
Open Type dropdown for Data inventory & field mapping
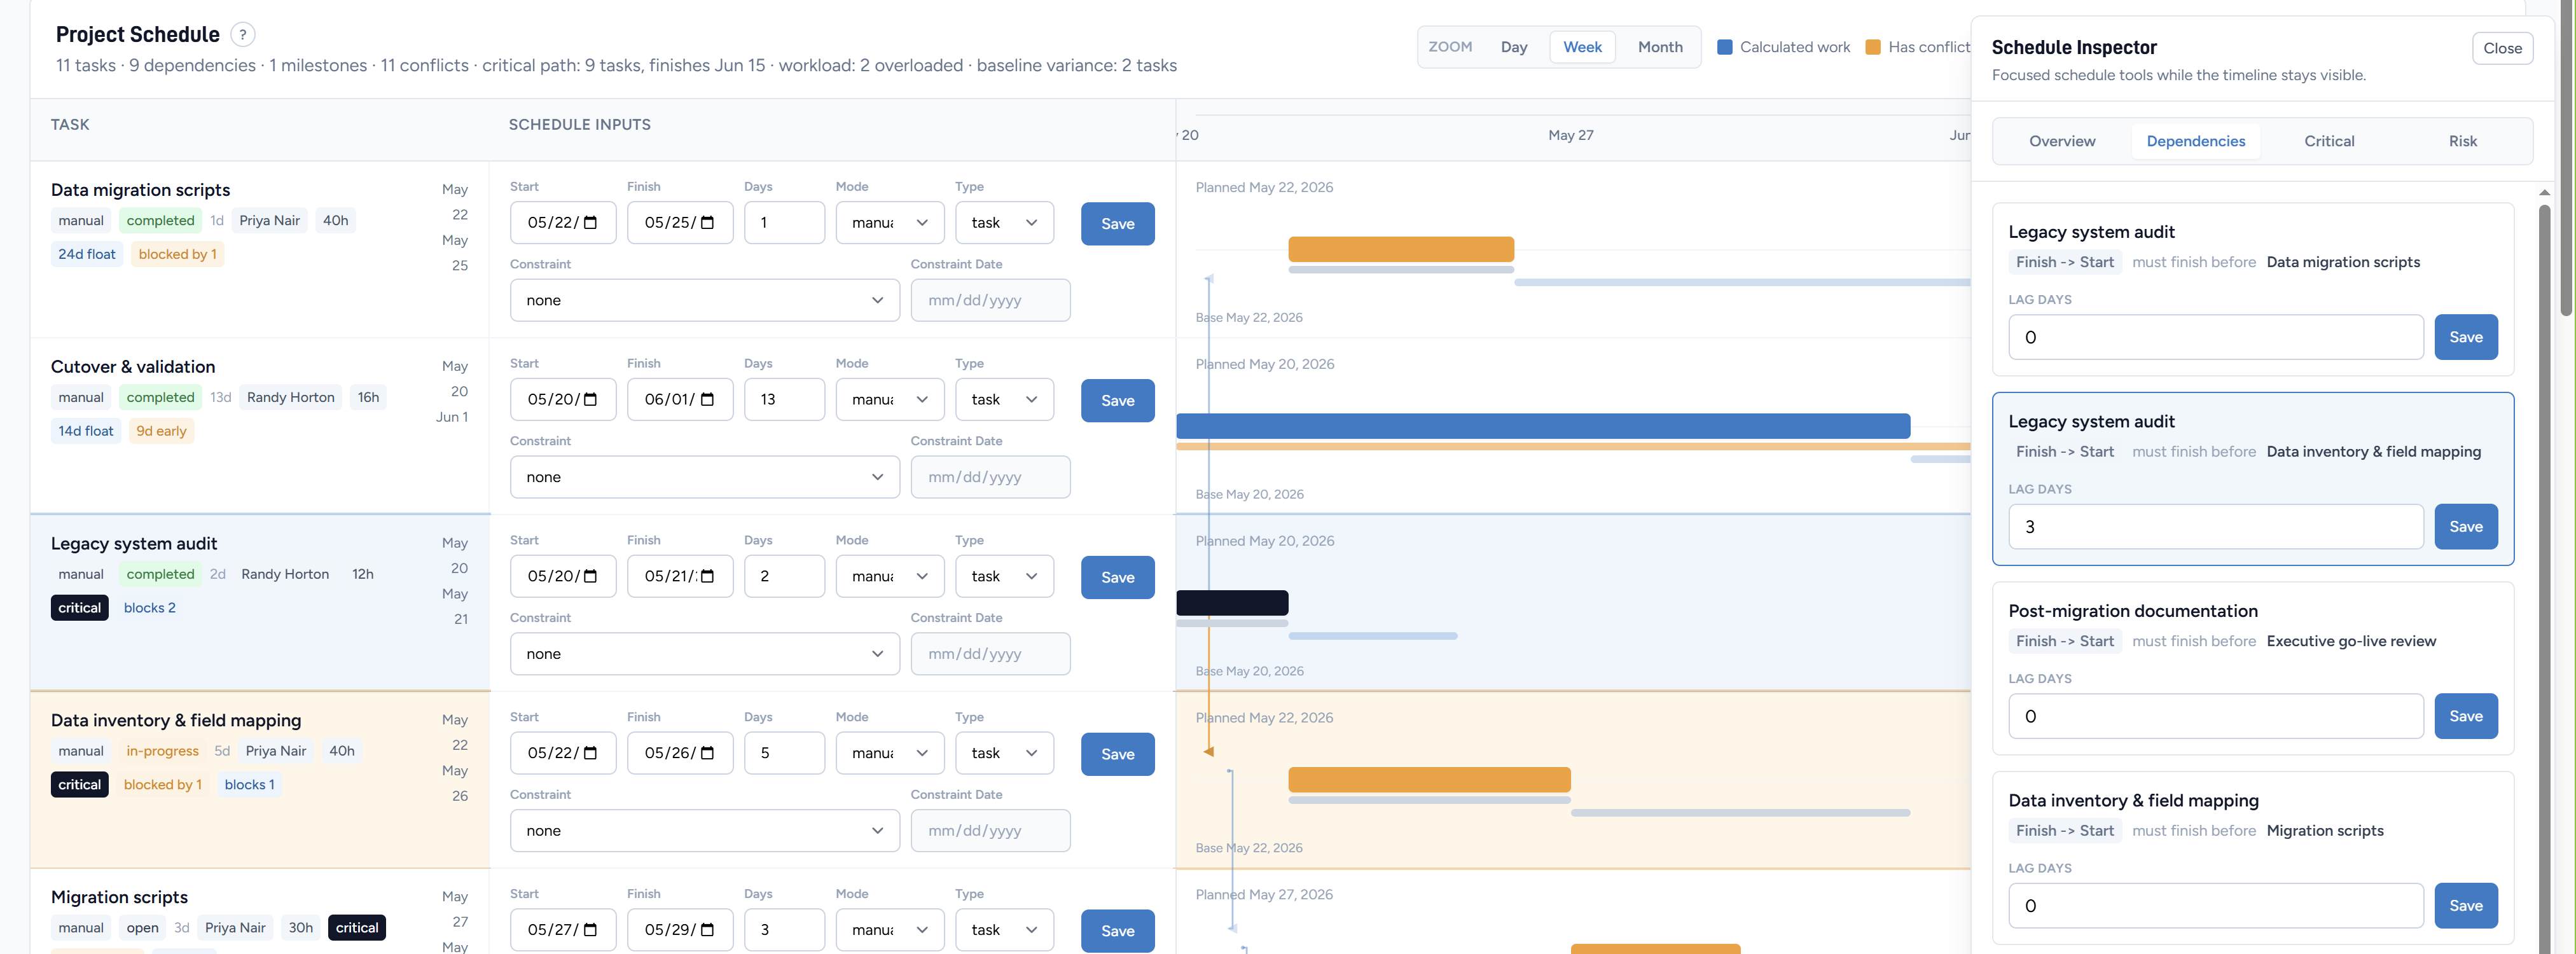pyautogui.click(x=1004, y=753)
